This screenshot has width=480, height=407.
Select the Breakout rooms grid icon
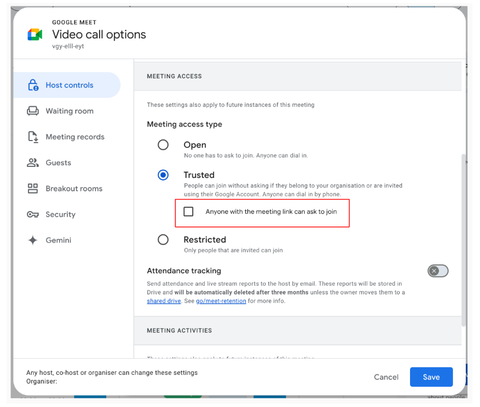pos(33,189)
